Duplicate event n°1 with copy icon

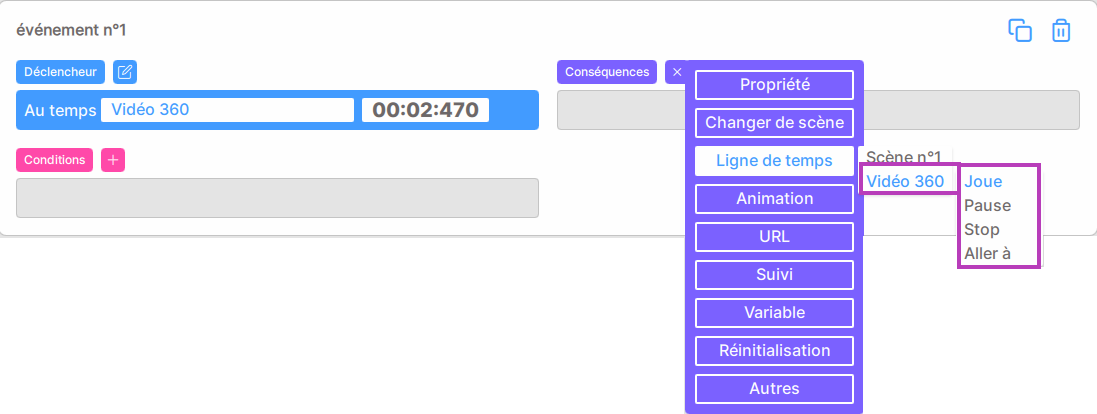click(1019, 31)
